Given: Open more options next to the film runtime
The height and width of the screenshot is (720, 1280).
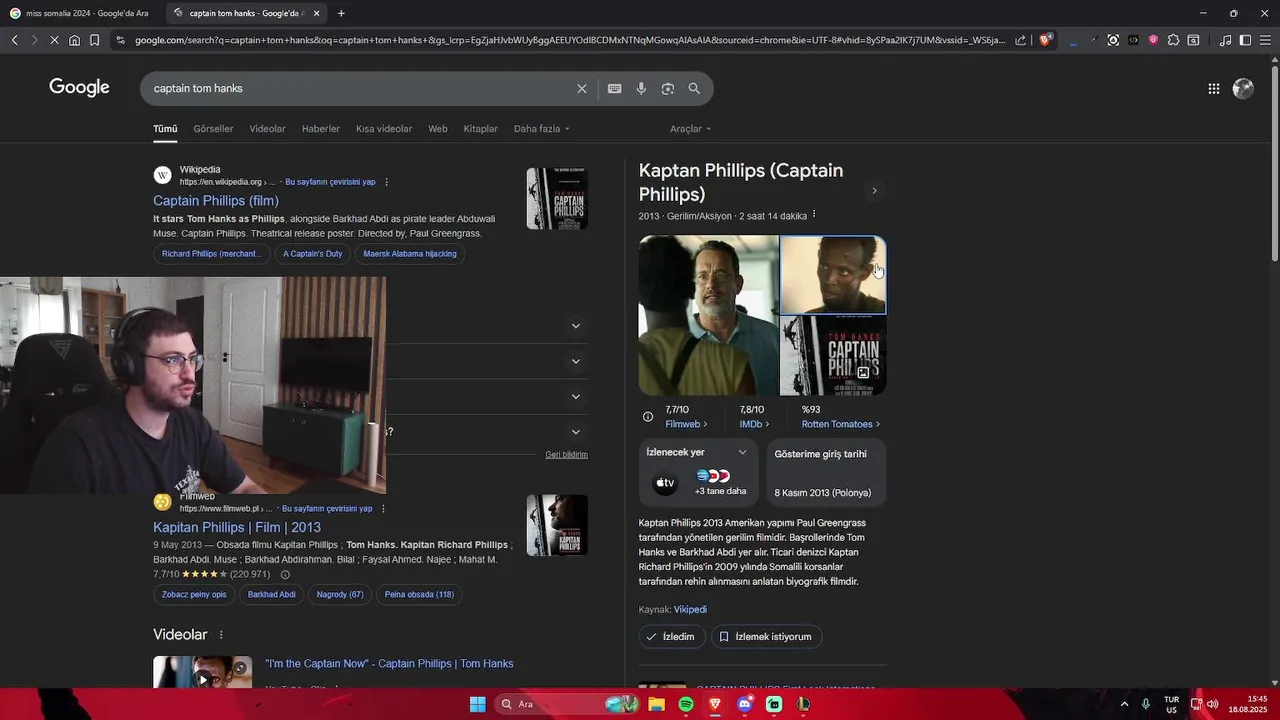Looking at the screenshot, I should click(x=814, y=214).
